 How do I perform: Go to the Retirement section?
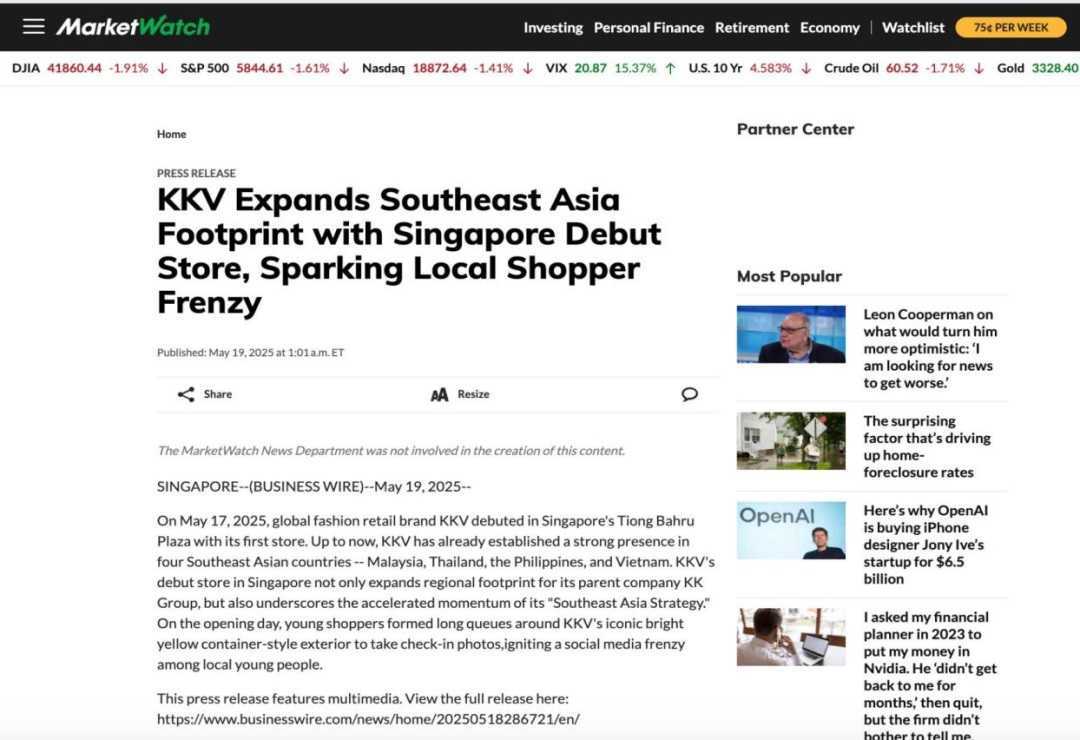pyautogui.click(x=752, y=28)
